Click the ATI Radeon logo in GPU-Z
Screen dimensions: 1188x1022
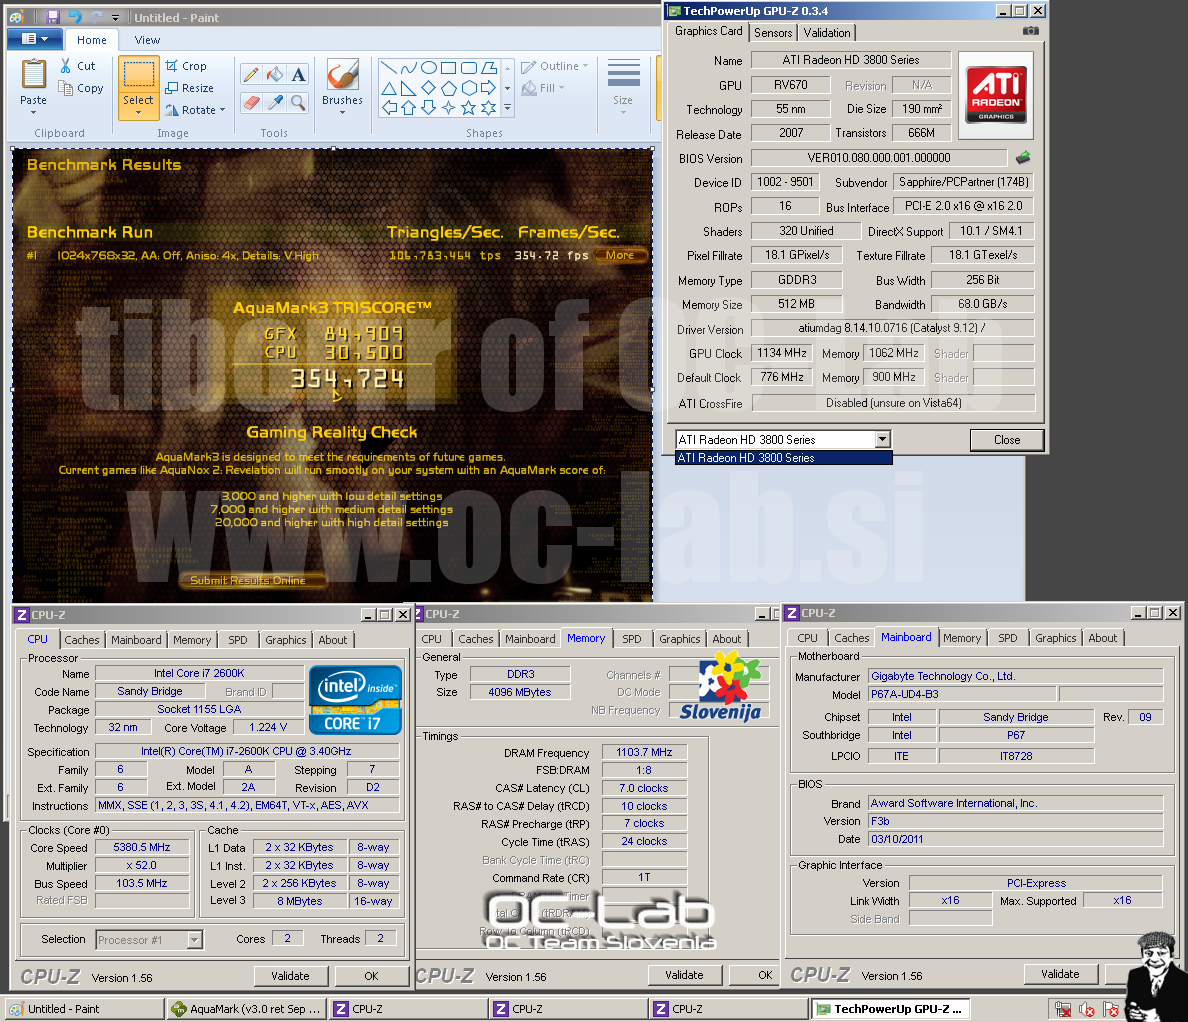tap(996, 95)
